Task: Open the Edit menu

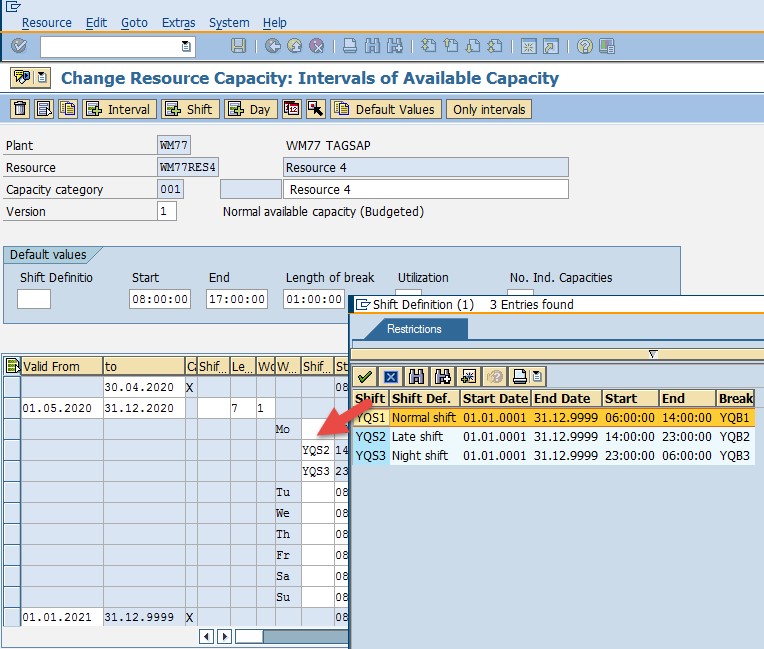Action: (x=96, y=23)
